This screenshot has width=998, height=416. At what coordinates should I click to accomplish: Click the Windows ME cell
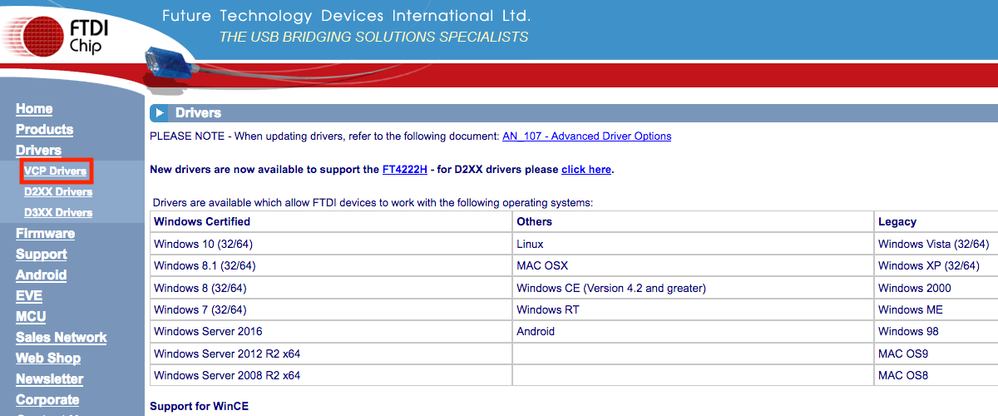936,310
